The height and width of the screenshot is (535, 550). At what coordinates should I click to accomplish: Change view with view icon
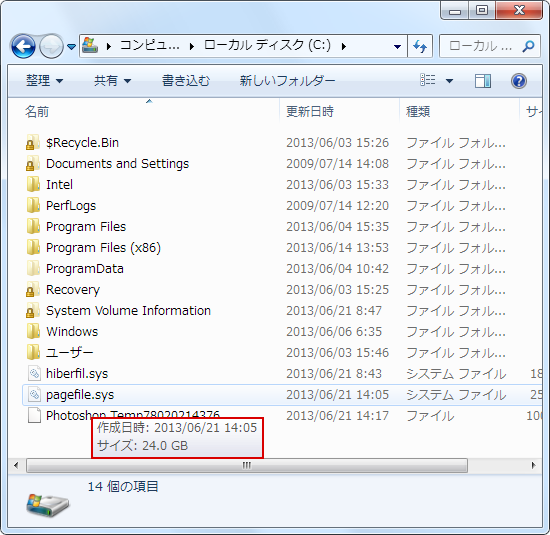coord(428,80)
